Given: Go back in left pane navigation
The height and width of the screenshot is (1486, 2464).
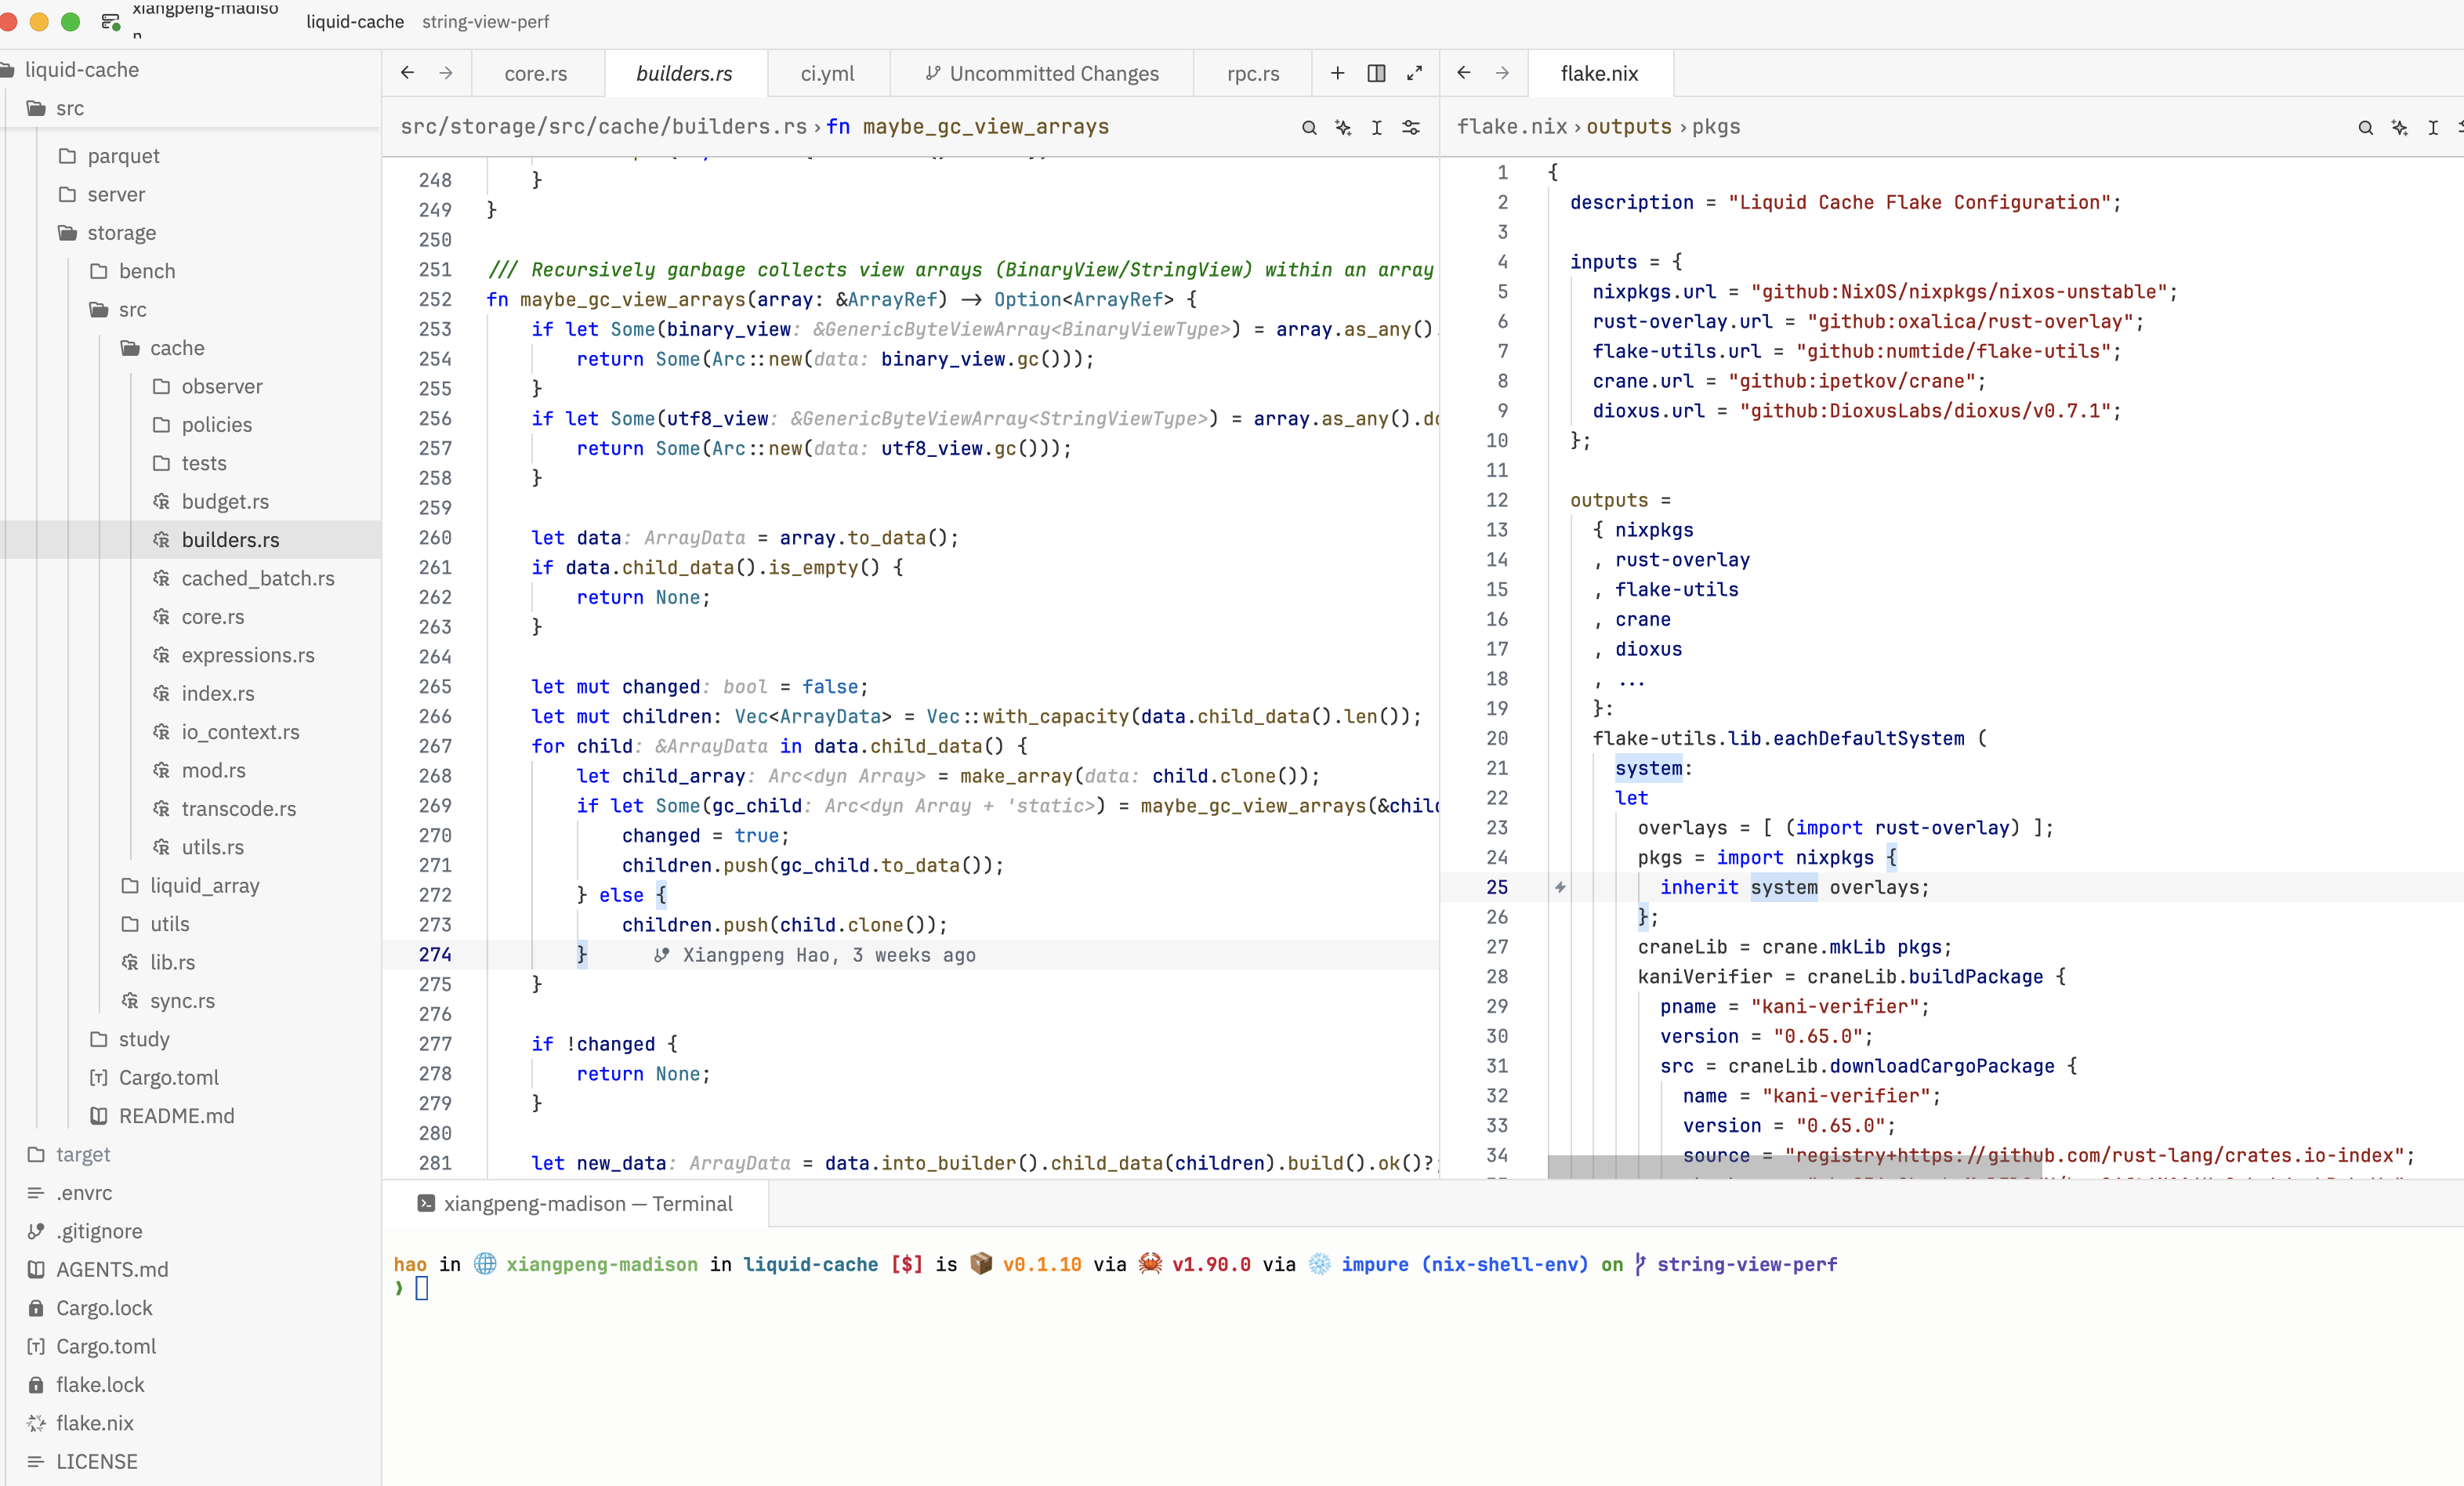Looking at the screenshot, I should coord(407,73).
